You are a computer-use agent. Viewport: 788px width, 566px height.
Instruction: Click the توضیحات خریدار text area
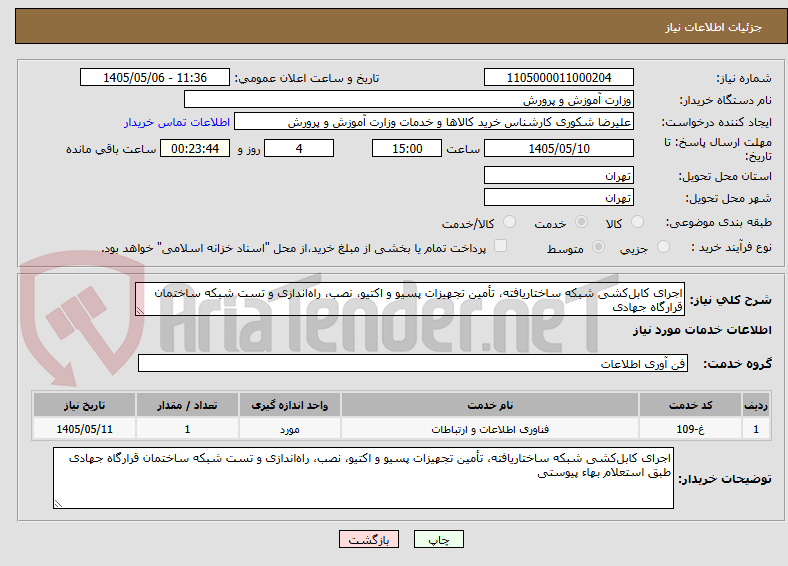(x=363, y=478)
